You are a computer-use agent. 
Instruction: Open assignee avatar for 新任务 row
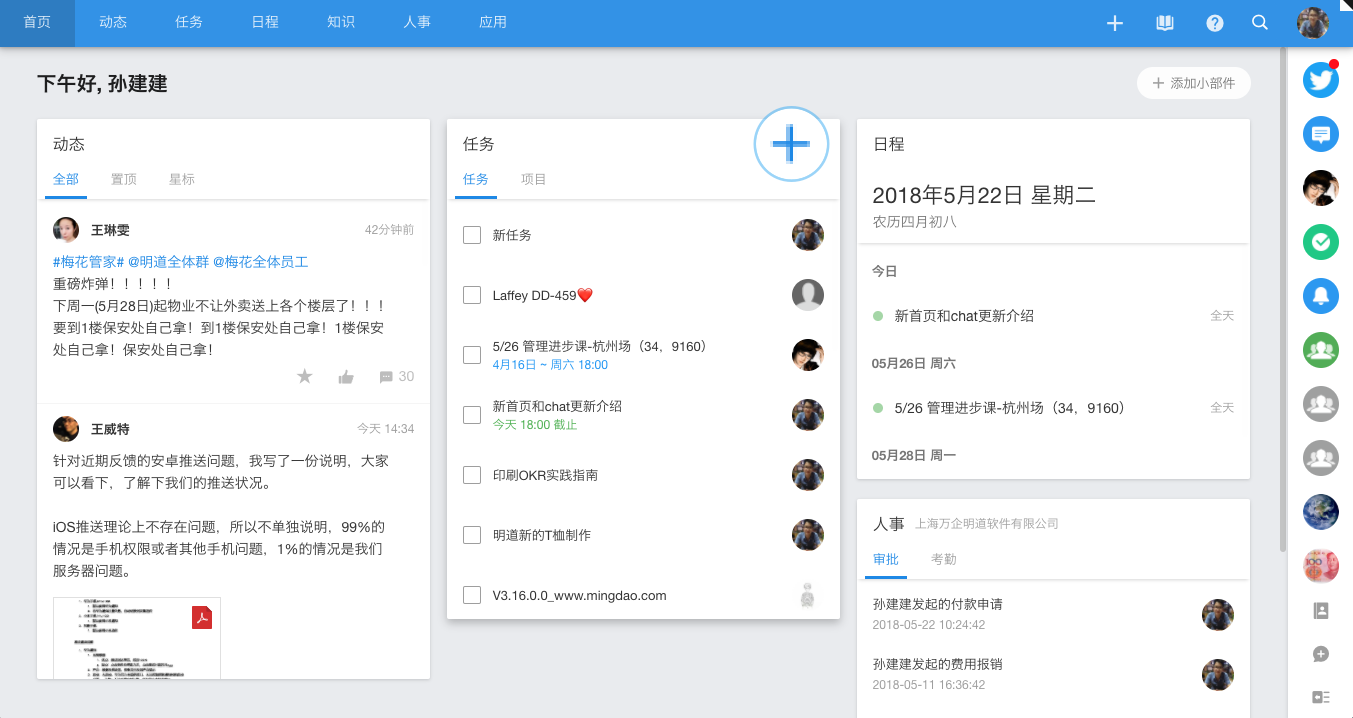coord(808,235)
